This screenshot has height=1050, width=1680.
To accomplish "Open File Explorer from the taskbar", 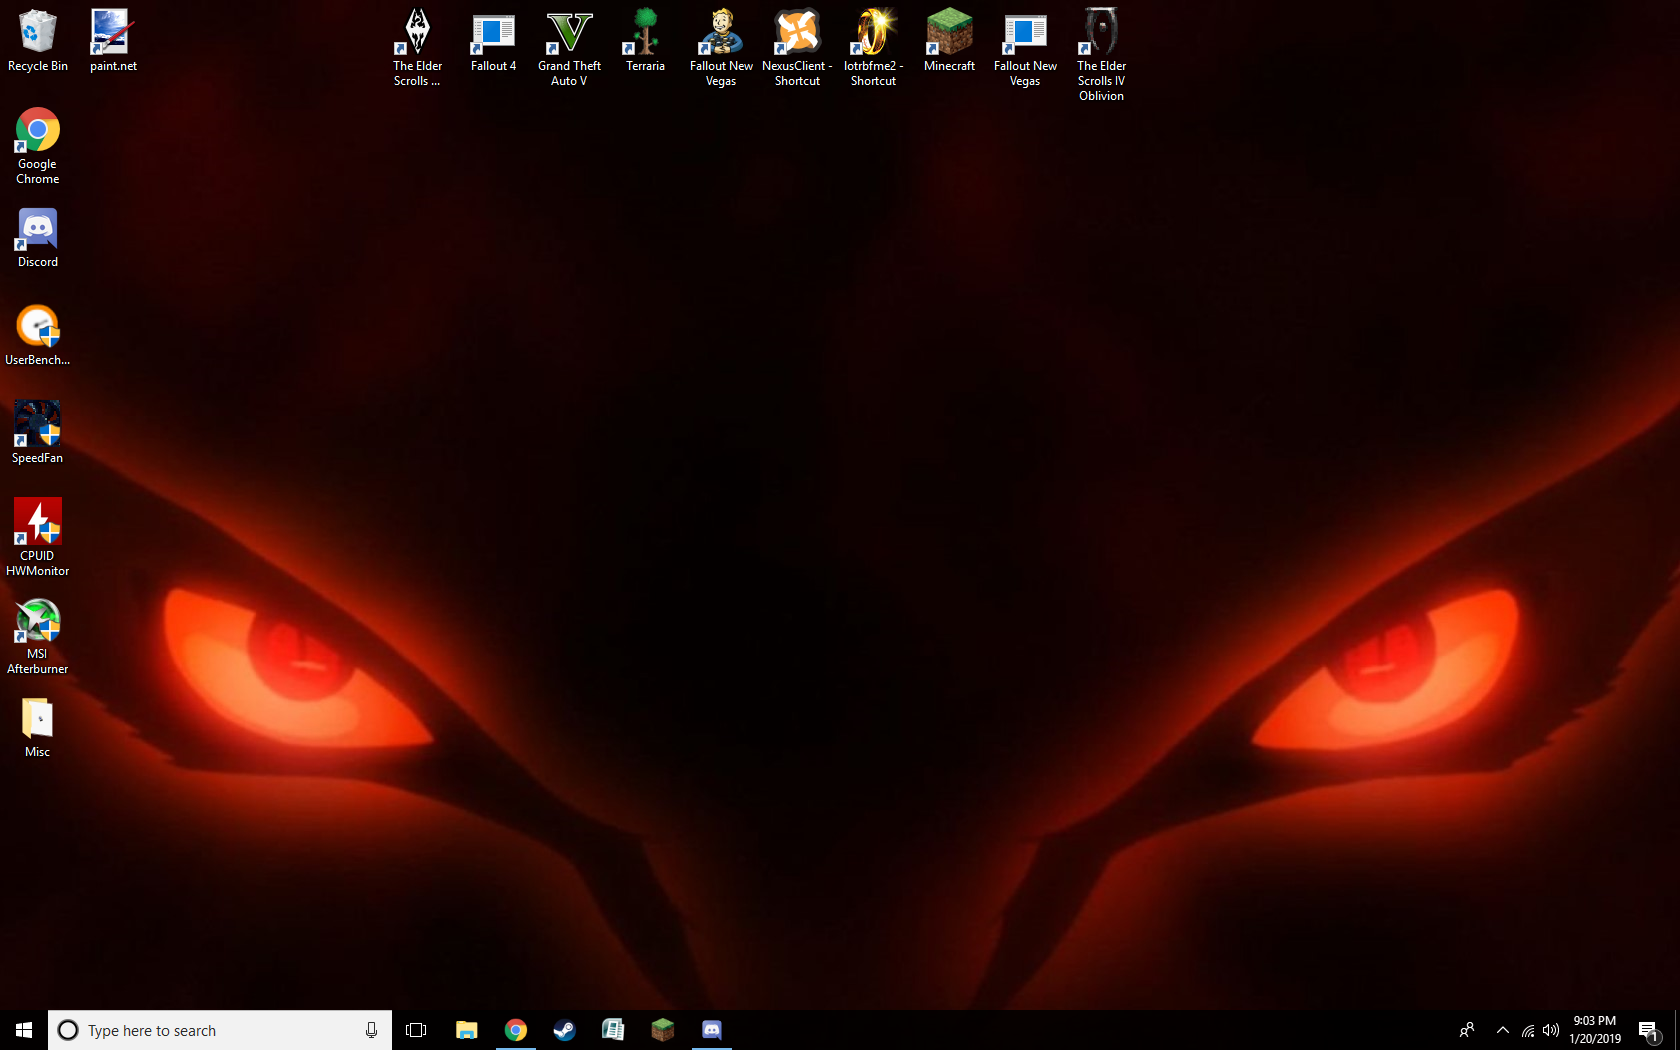I will 466,1030.
